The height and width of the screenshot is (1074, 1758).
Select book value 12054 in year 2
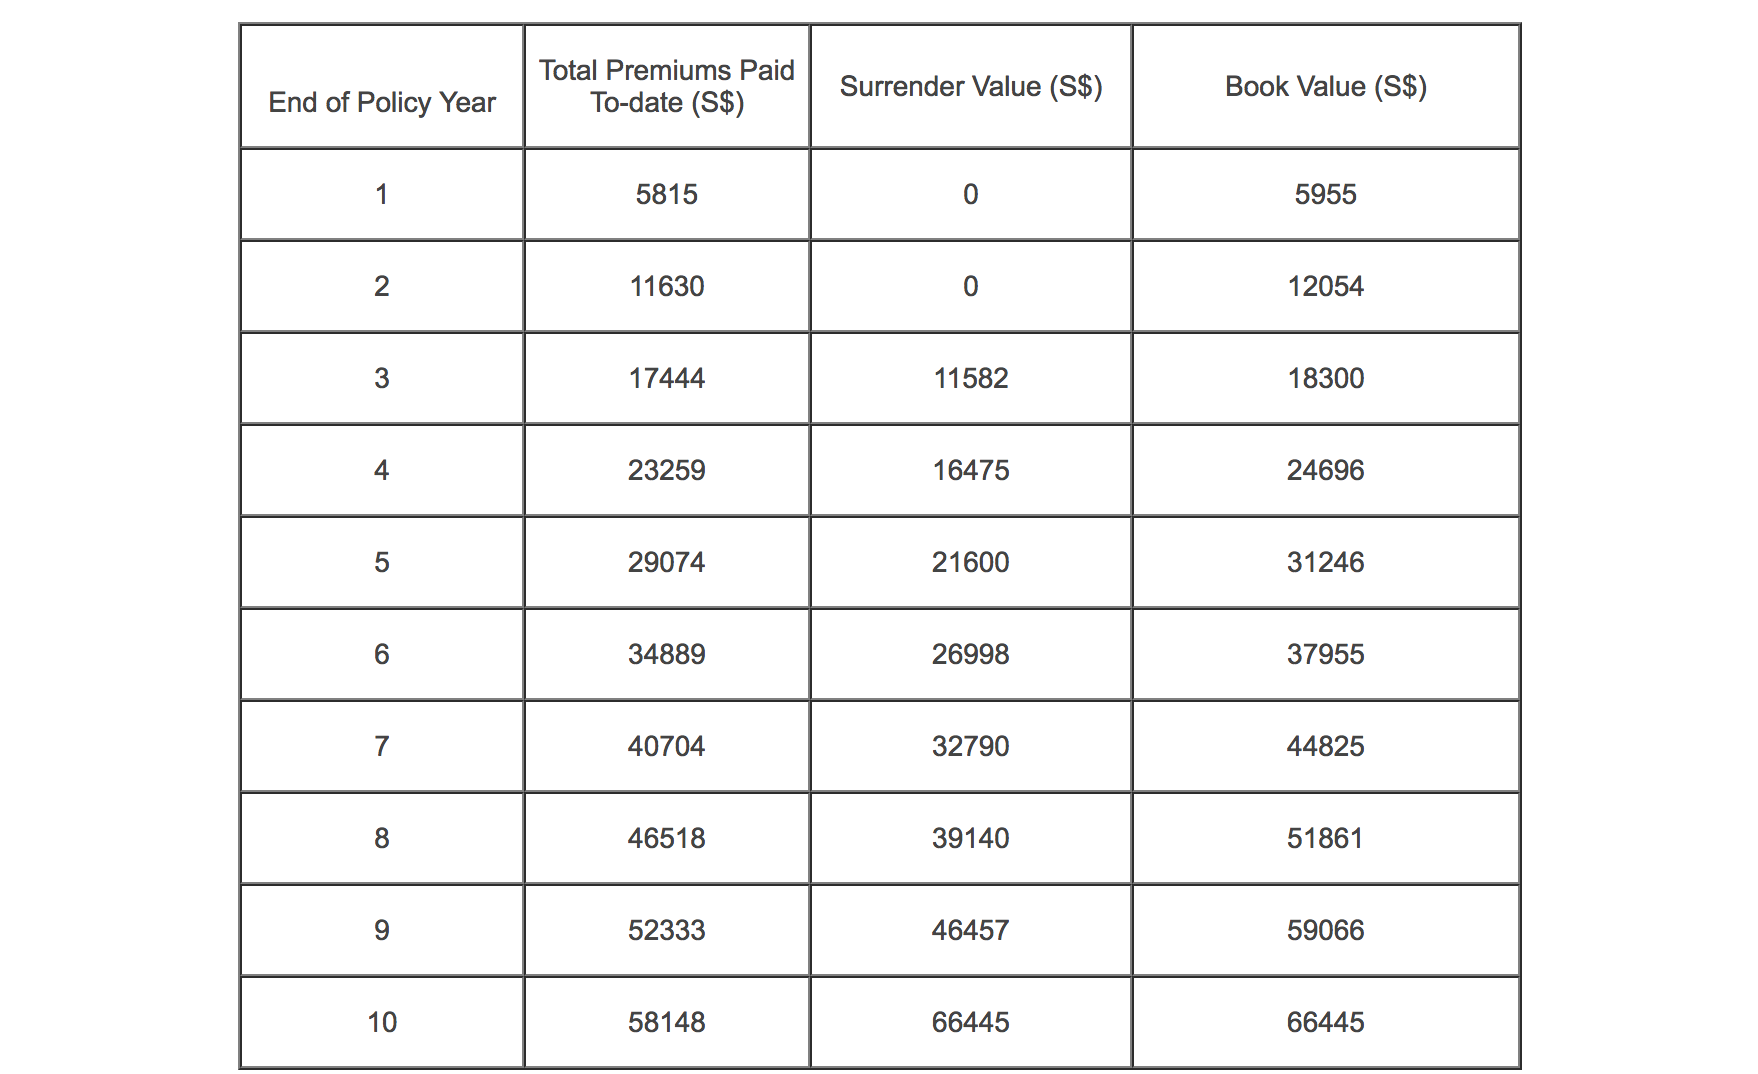pos(1326,286)
